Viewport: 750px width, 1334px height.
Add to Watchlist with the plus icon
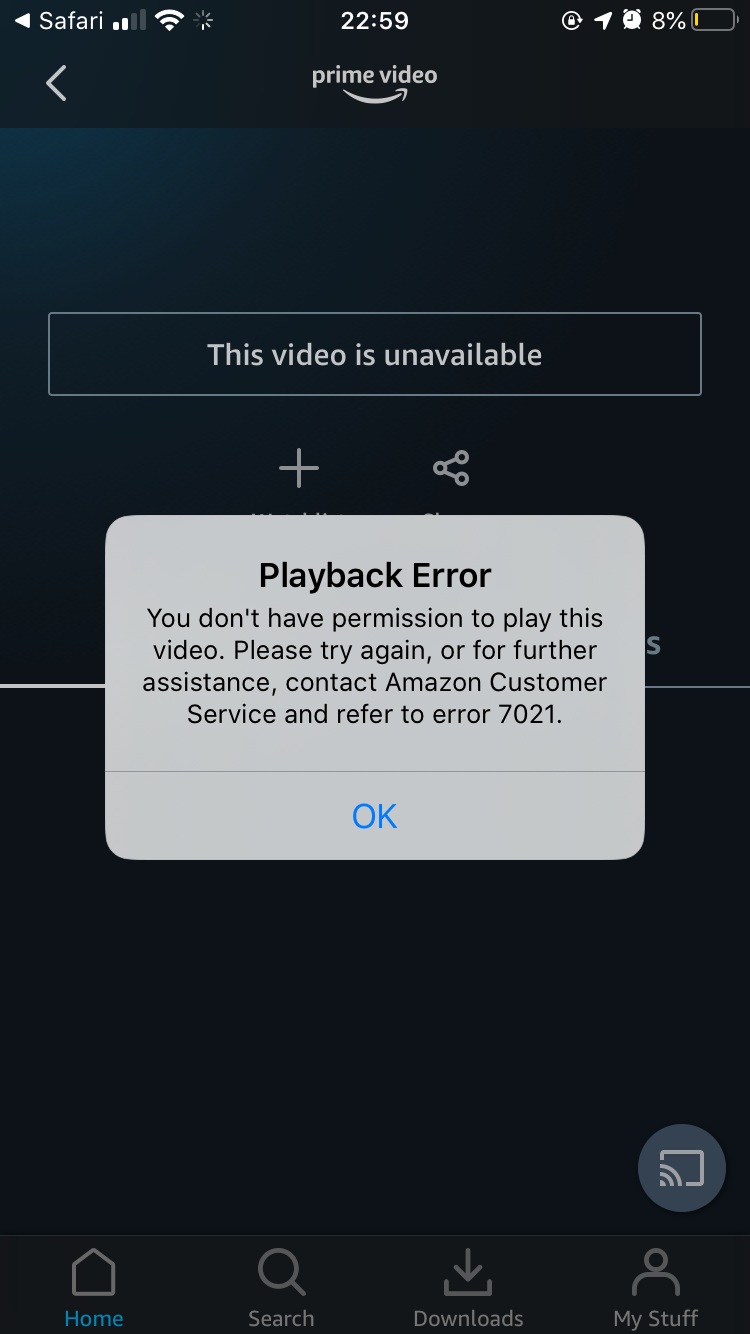coord(298,468)
